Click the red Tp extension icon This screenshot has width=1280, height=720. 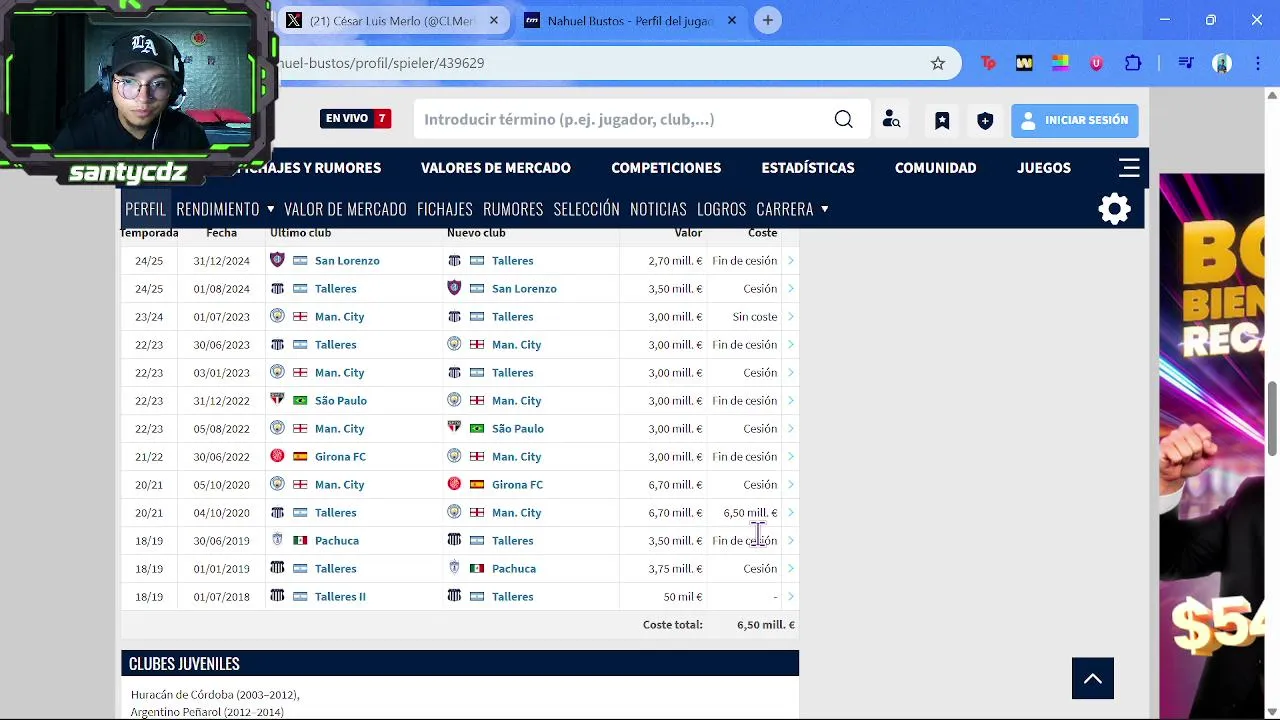tap(988, 63)
